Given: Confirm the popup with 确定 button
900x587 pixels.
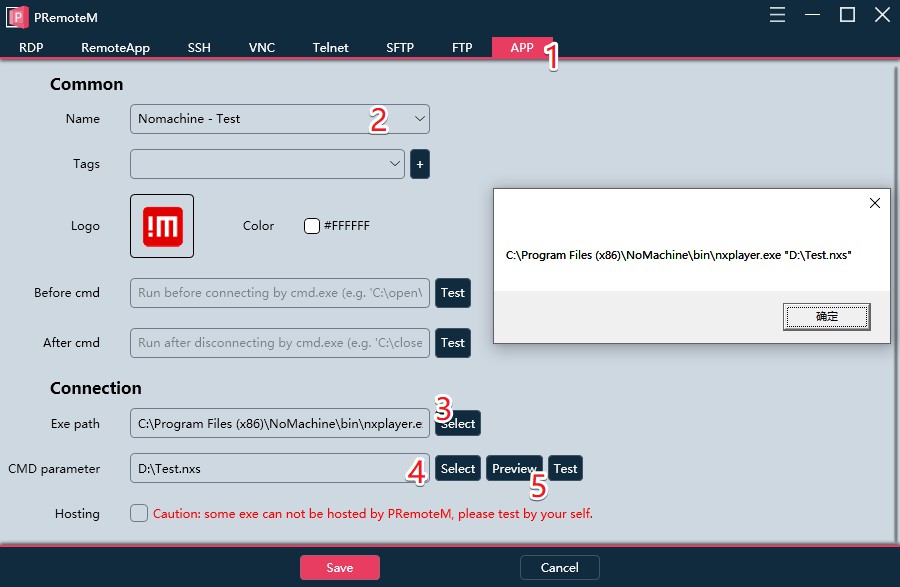Looking at the screenshot, I should [827, 317].
